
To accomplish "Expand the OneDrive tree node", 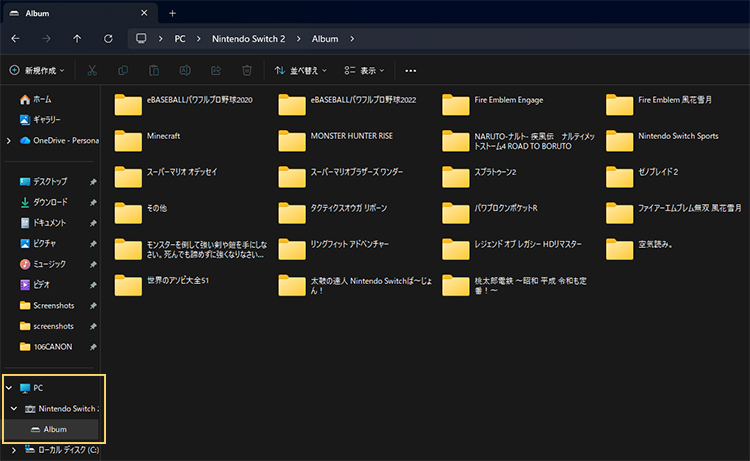I will pyautogui.click(x=9, y=141).
